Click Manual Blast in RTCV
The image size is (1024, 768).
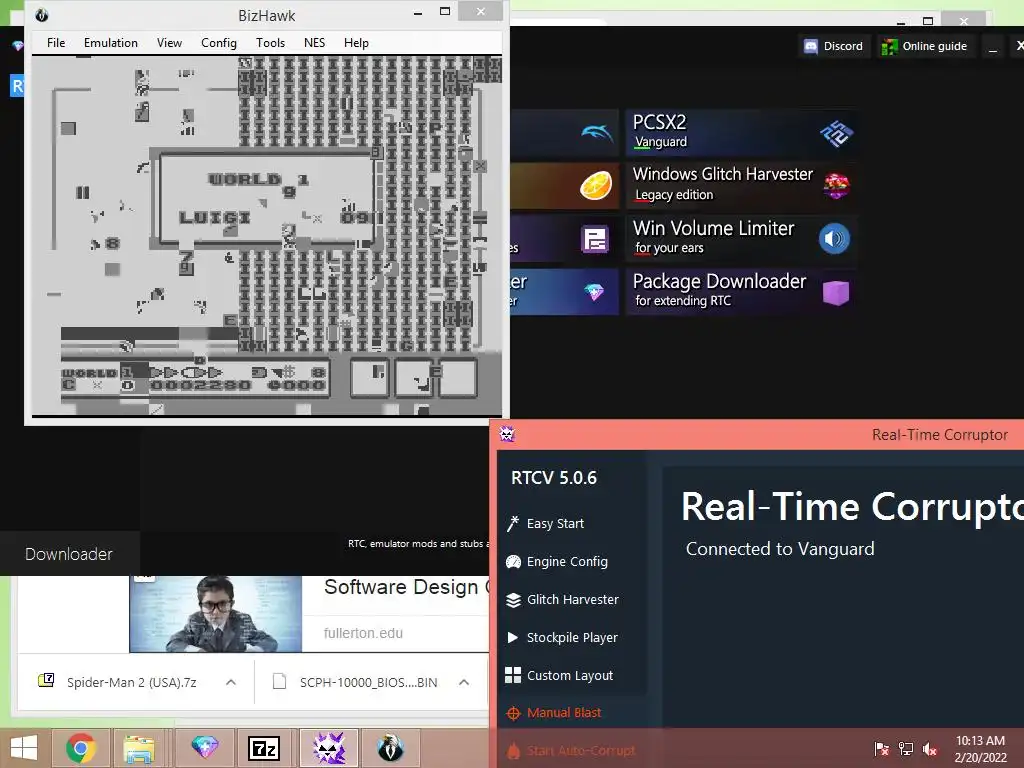564,713
